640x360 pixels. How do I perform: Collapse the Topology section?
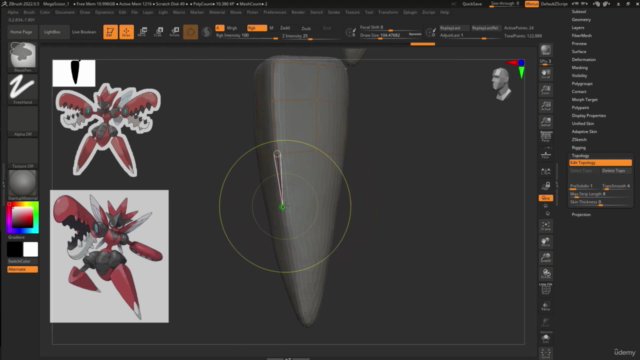[580, 156]
